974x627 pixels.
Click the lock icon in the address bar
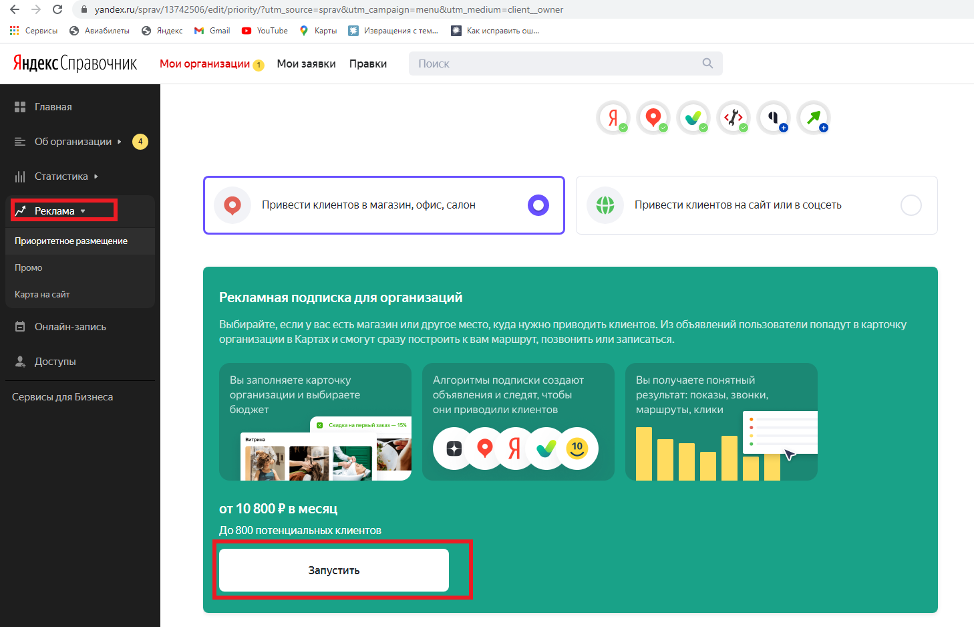pyautogui.click(x=83, y=10)
